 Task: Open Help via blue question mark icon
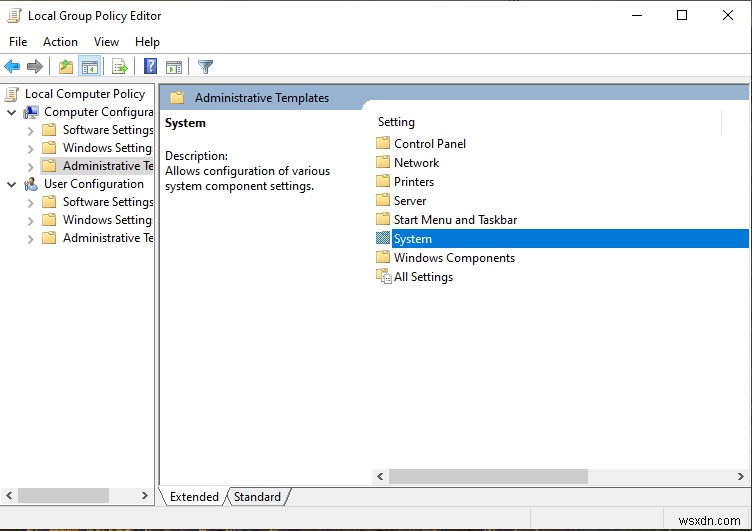click(151, 67)
